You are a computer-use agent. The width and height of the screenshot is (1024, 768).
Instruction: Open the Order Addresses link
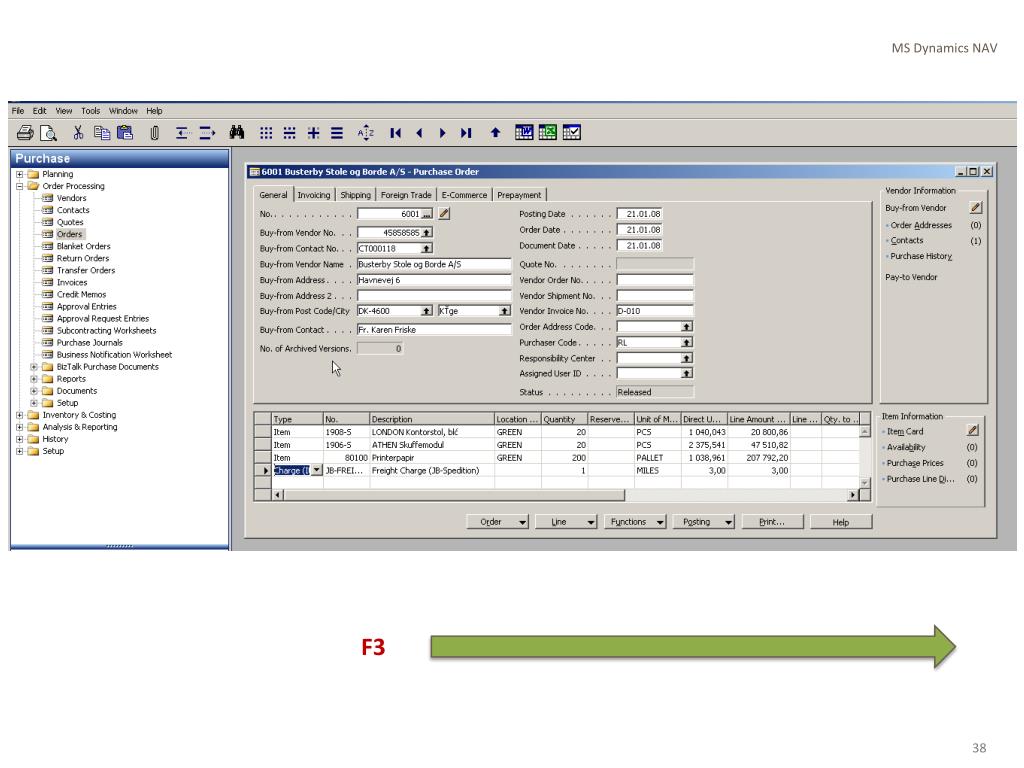pyautogui.click(x=921, y=225)
